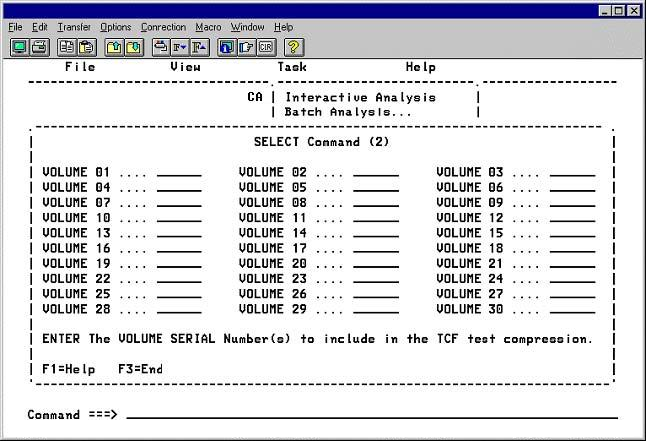Click the VOLUME 09 entry field
The width and height of the screenshot is (646, 441).
tap(572, 203)
